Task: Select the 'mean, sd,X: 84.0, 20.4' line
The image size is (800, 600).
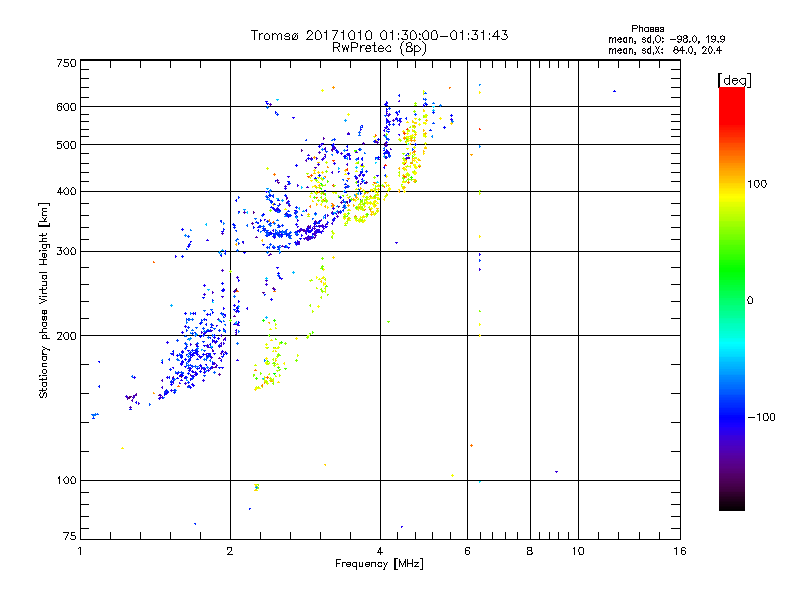Action: [x=665, y=50]
